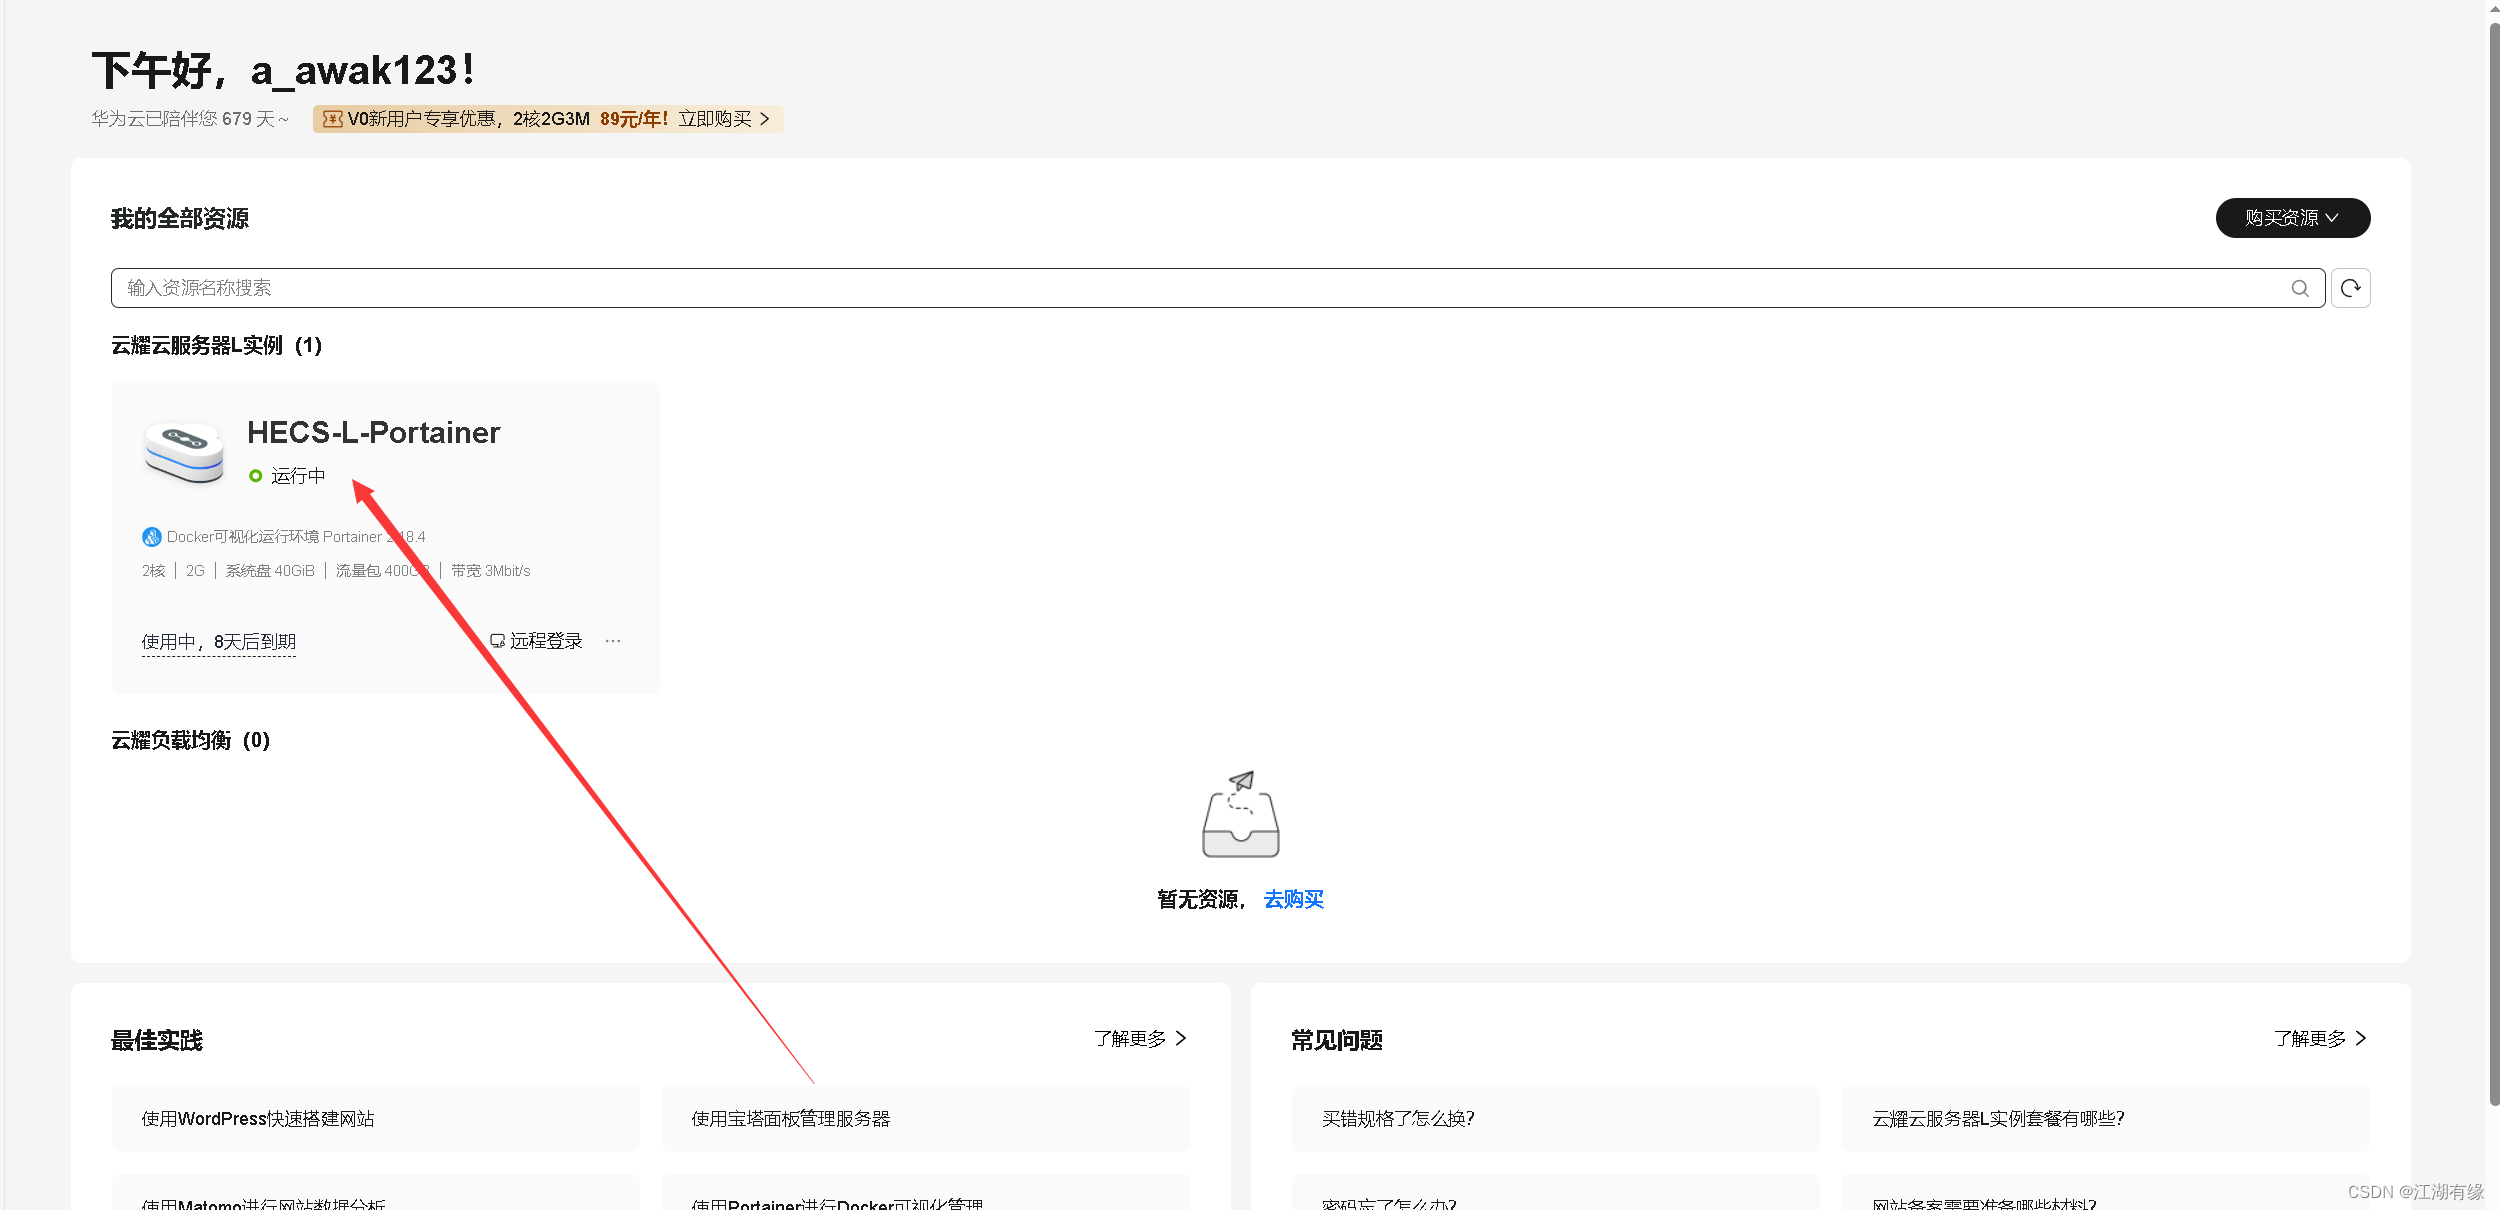Expand 了解更多 under 最佳实践

coord(1140,1039)
